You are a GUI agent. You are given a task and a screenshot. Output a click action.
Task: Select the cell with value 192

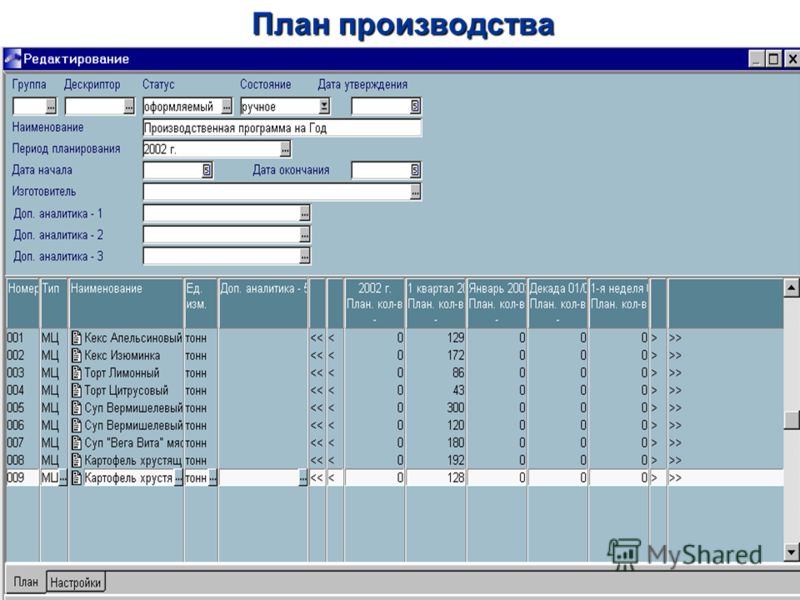click(436, 460)
